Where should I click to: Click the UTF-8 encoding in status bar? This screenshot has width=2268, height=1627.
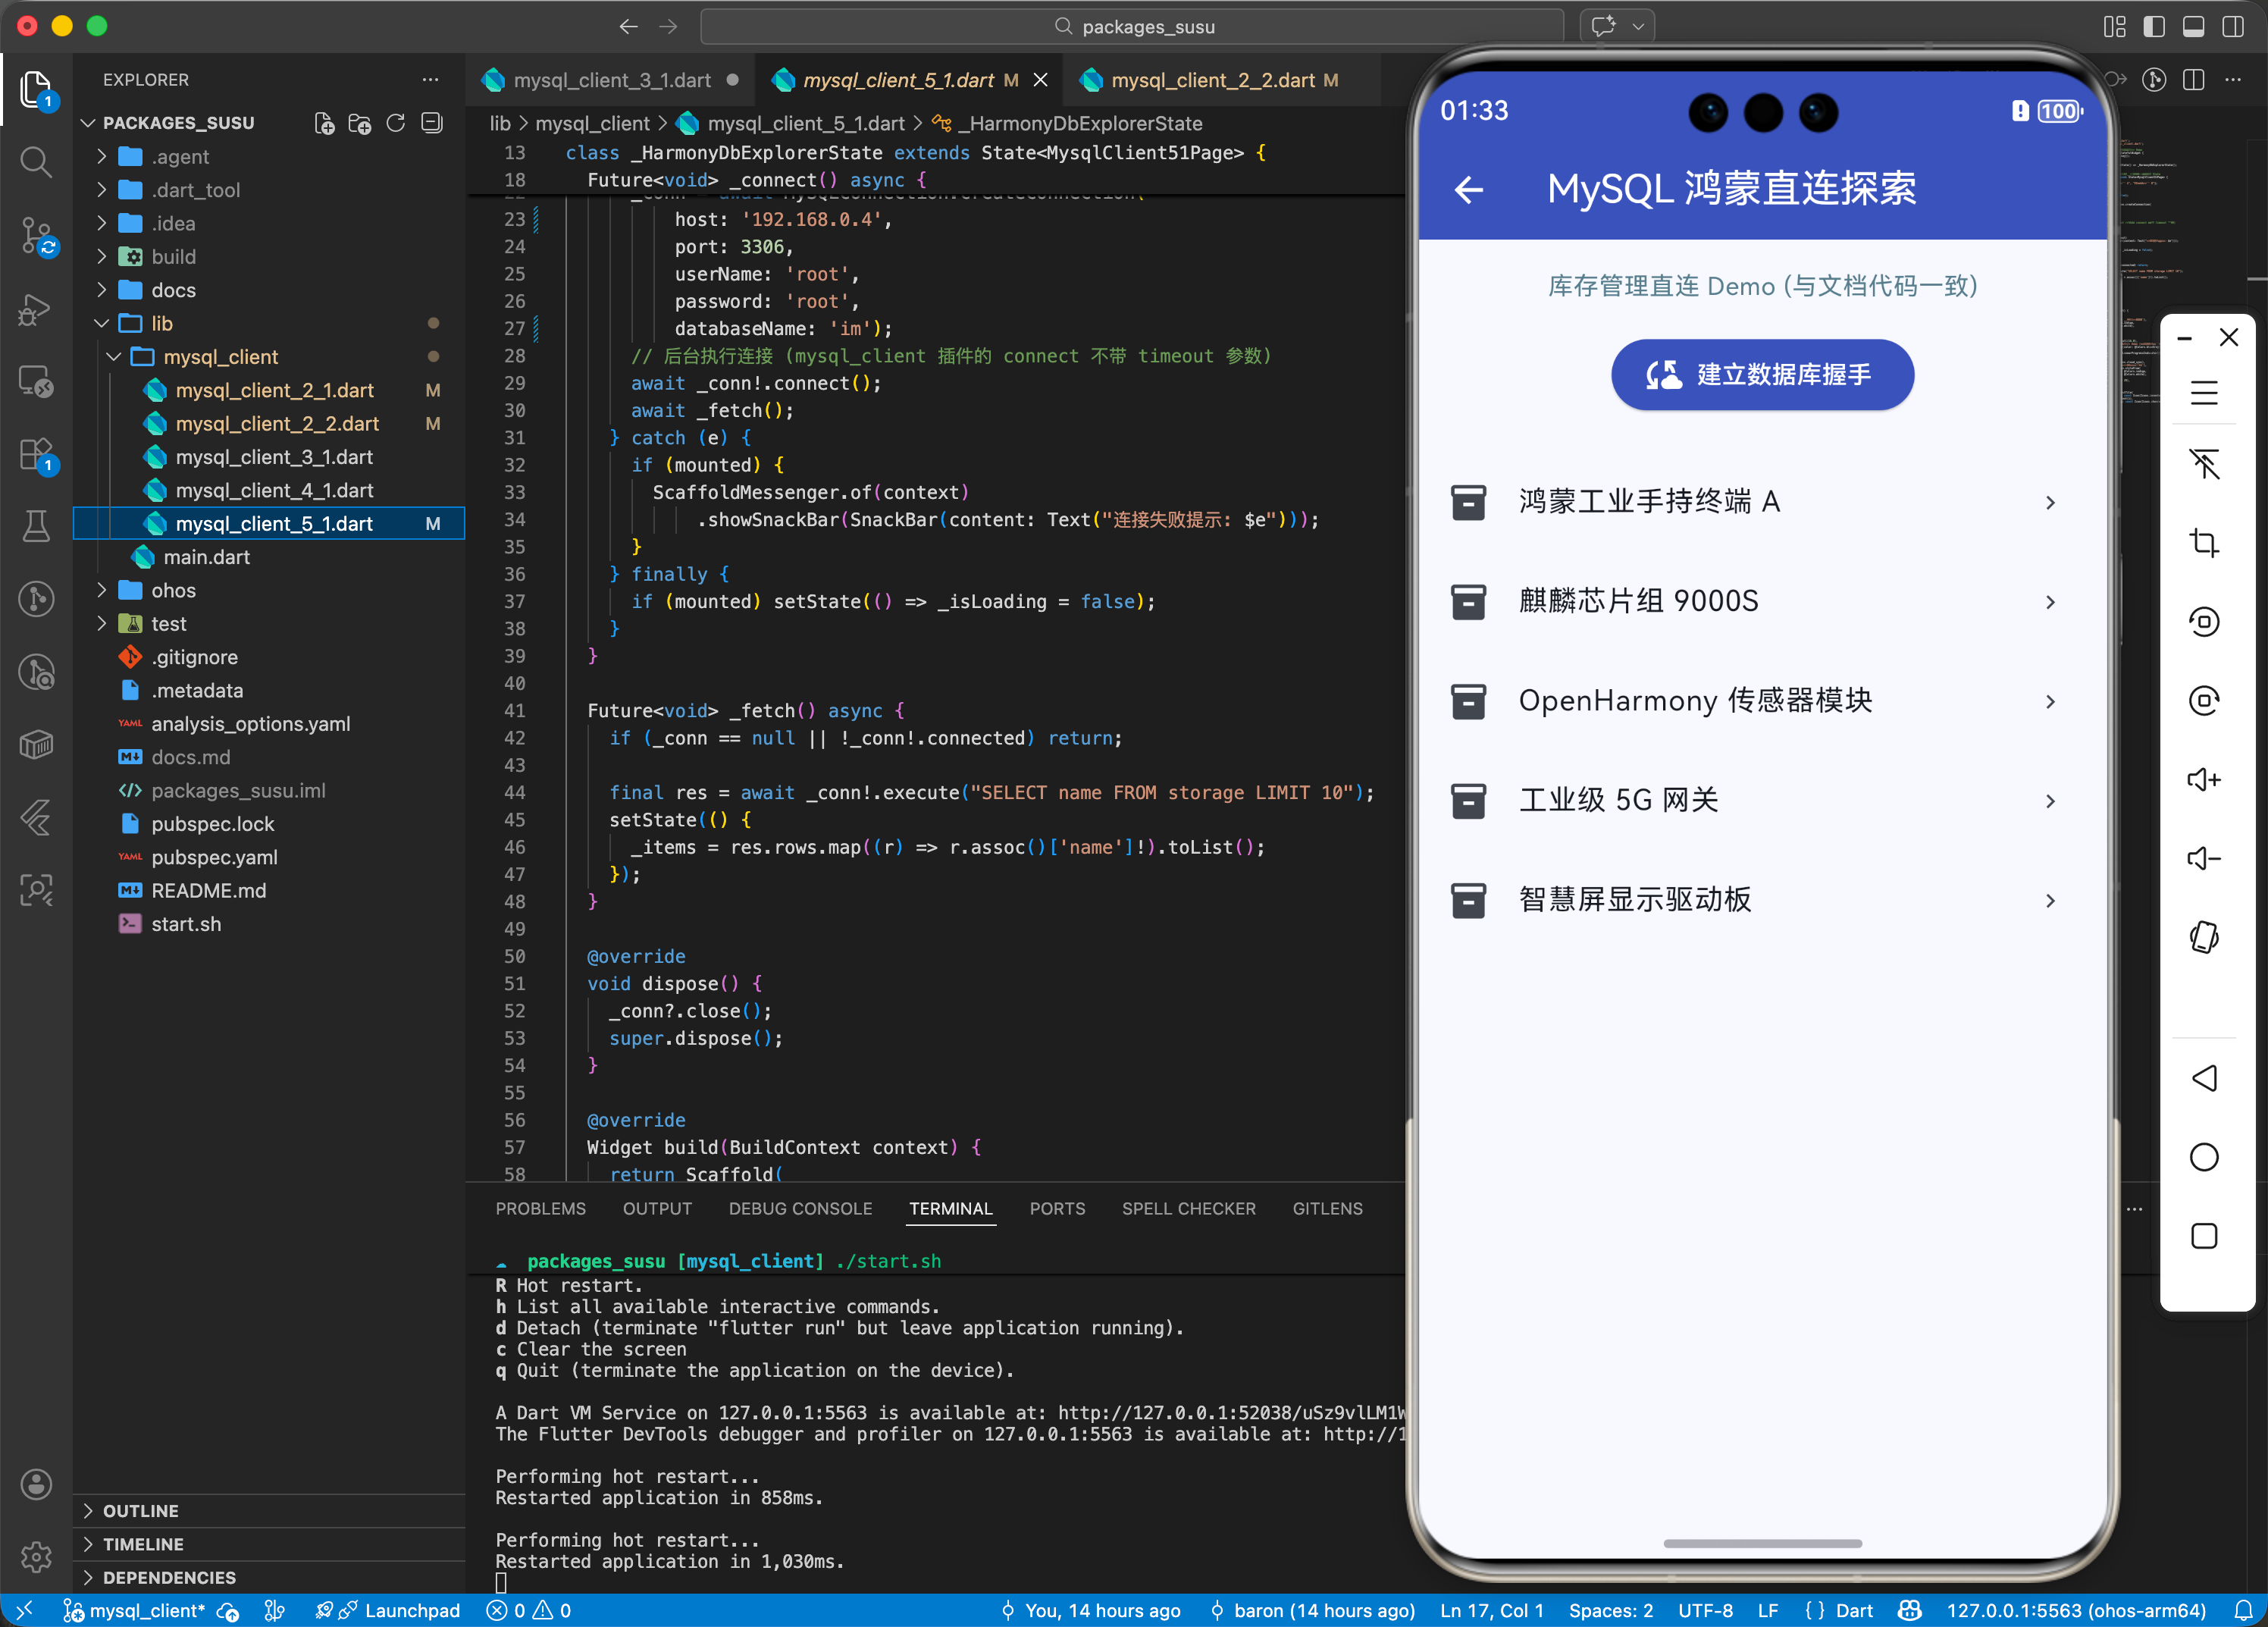[1705, 1611]
